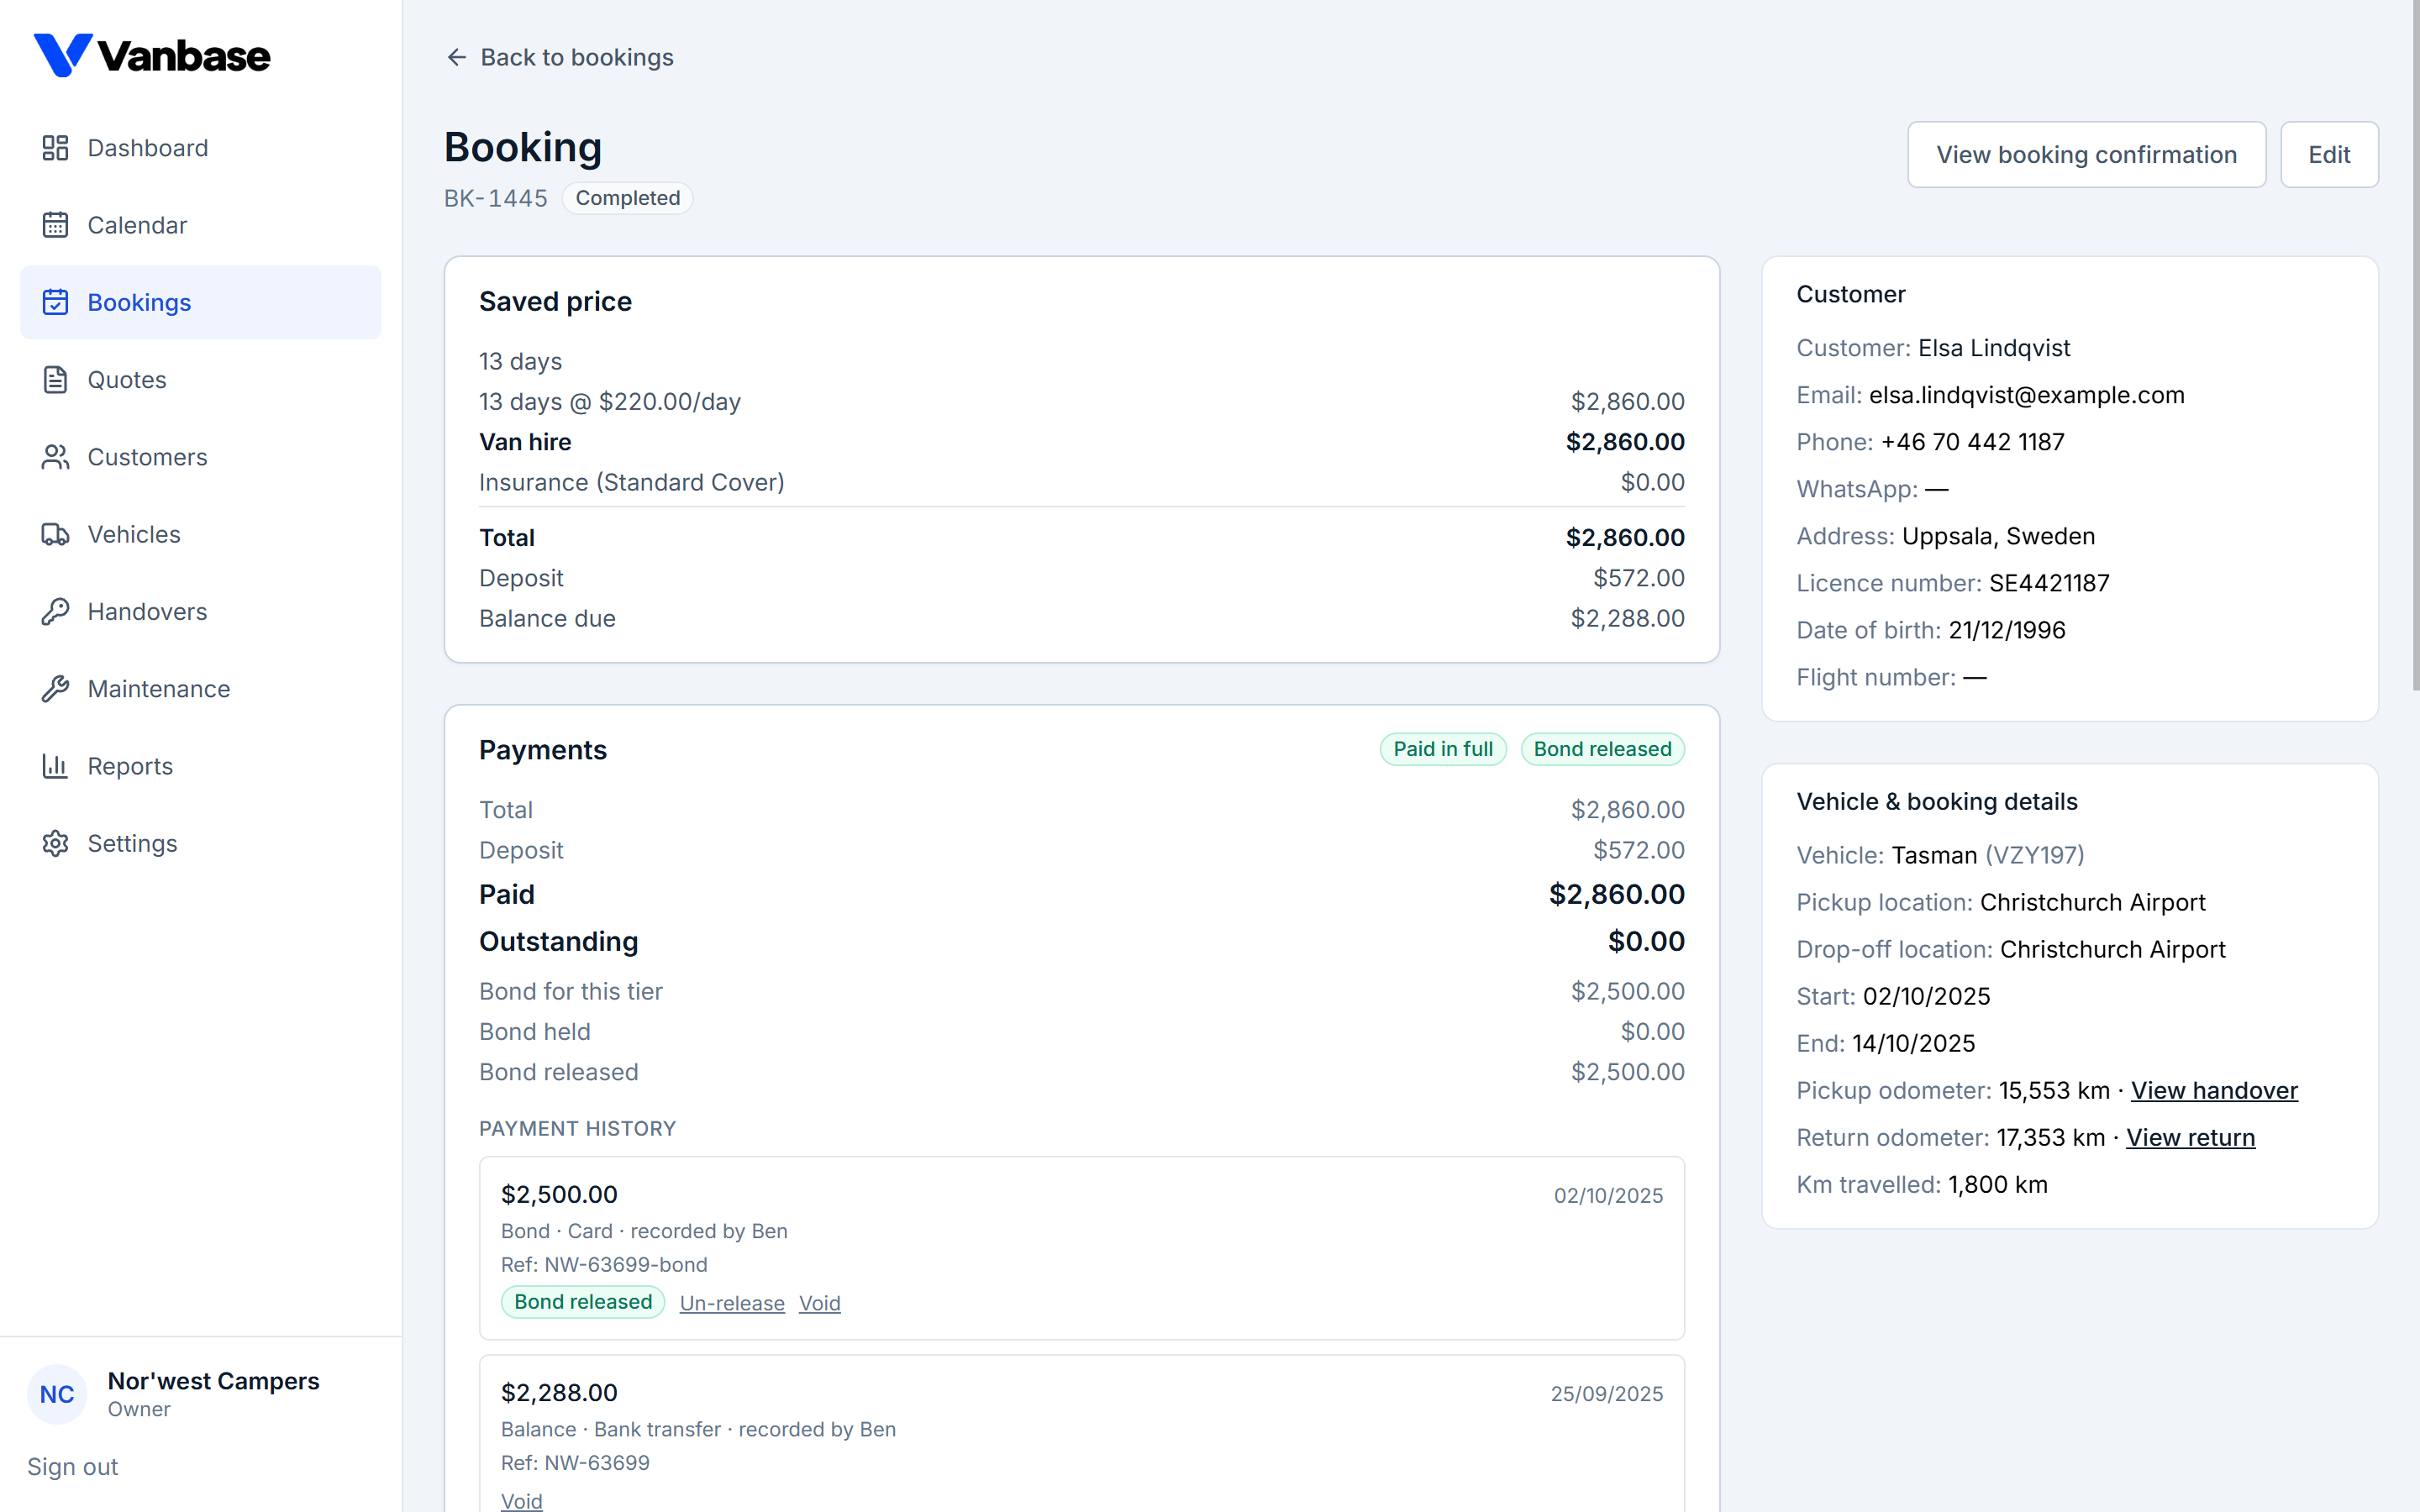Click the Maintenance wrench icon
2420x1512 pixels.
(x=55, y=689)
